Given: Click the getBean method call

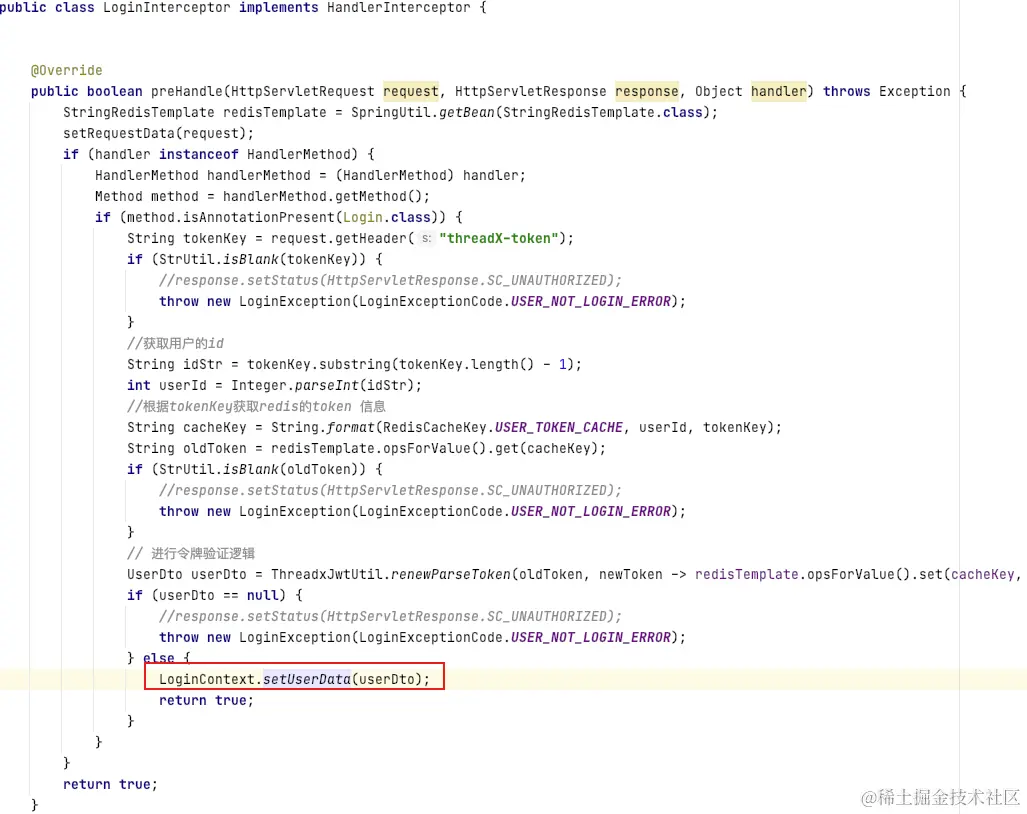Looking at the screenshot, I should click(466, 112).
